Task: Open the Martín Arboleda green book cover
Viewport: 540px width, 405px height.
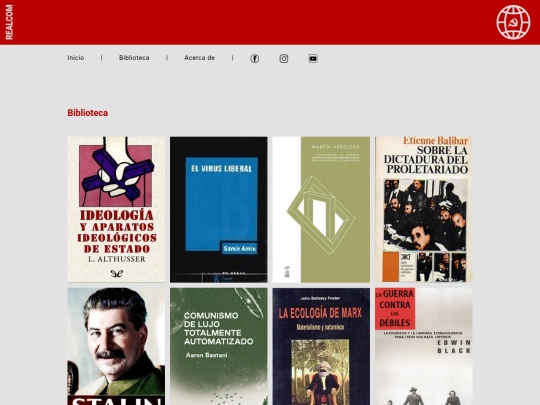Action: tap(321, 209)
